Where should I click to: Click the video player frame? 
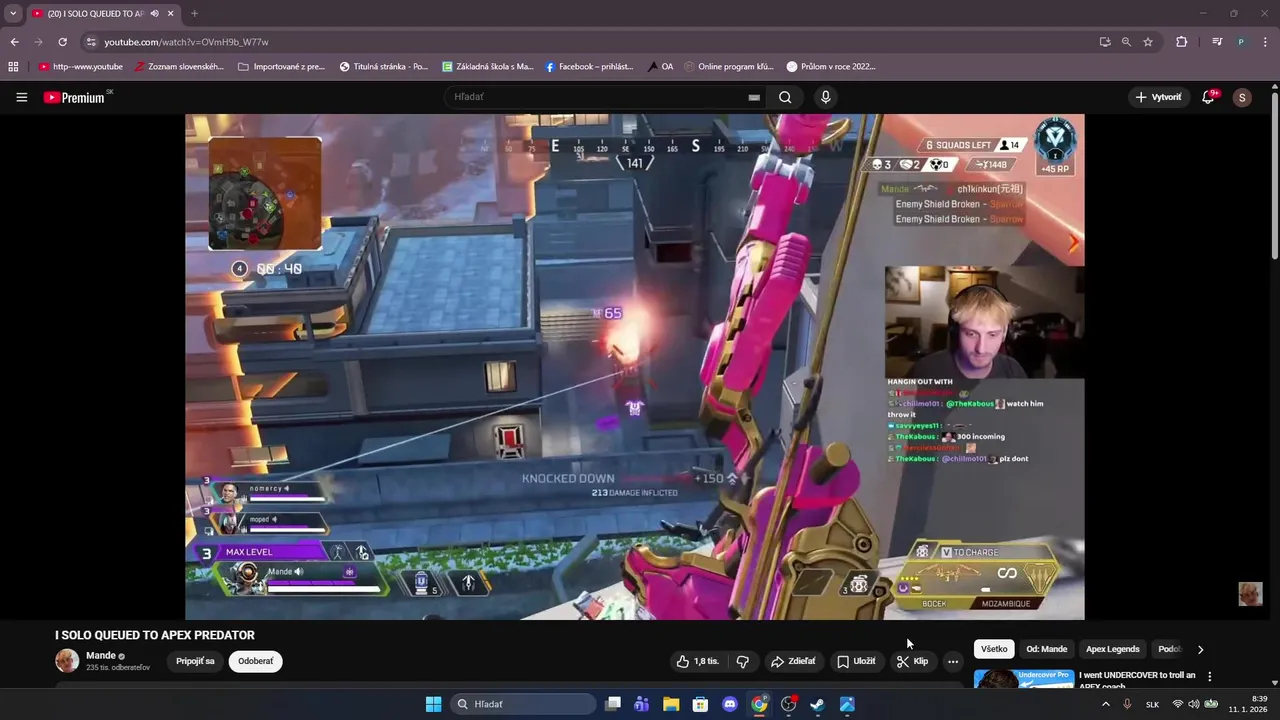634,366
